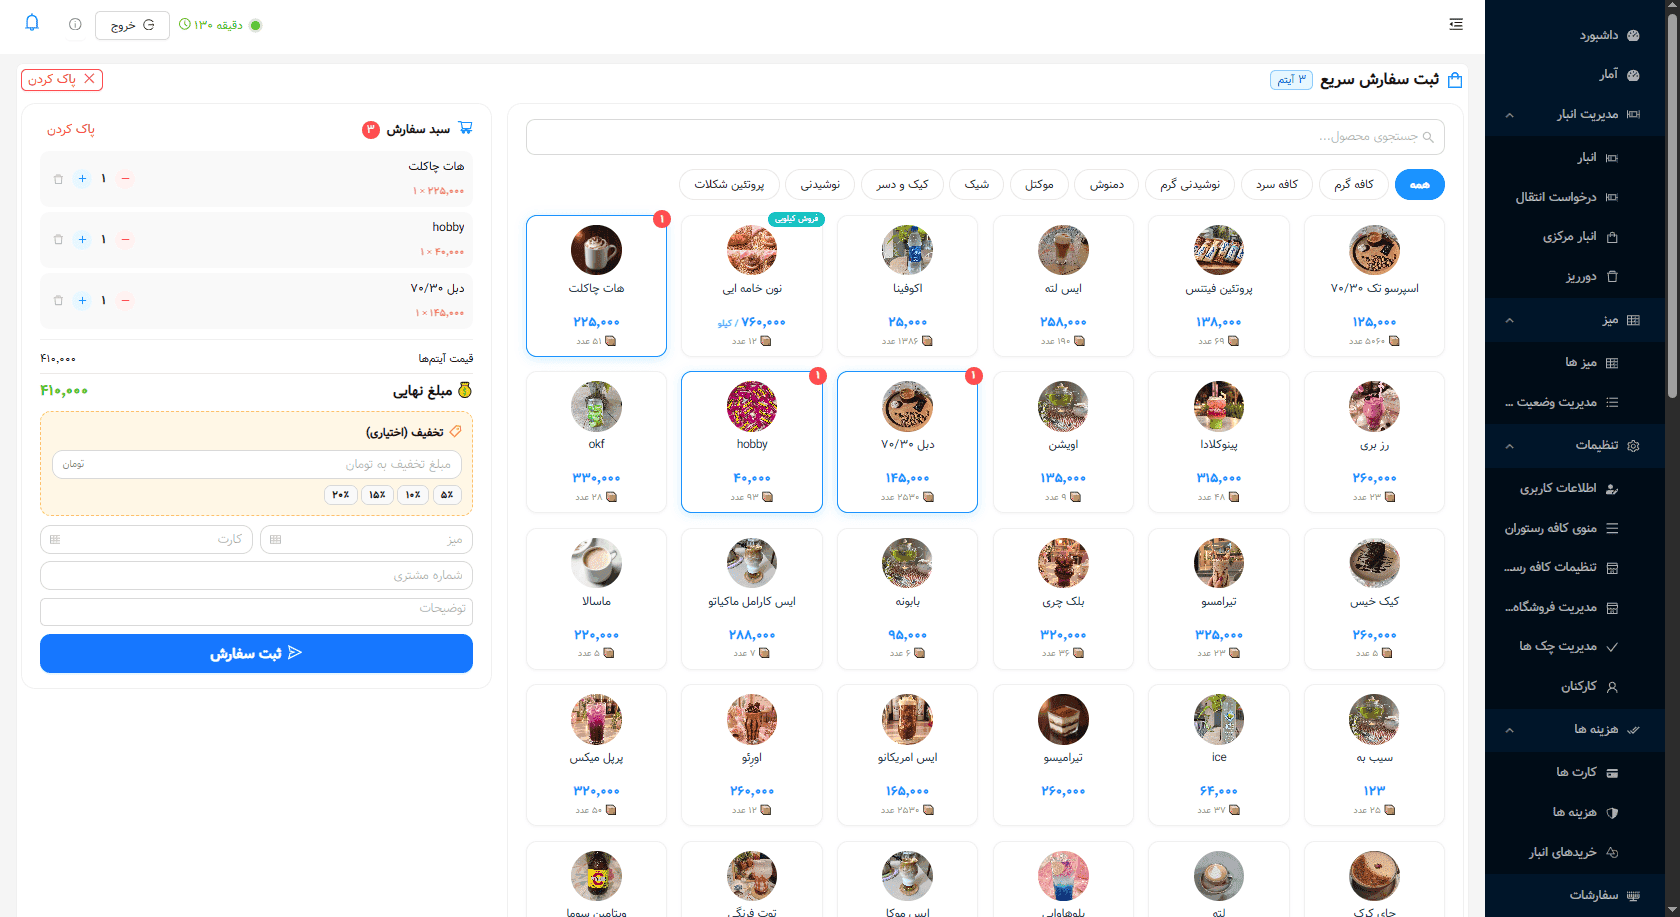Viewport: 1680px width, 917px height.
Task: Open the میز table selector dropdown
Action: click(366, 540)
